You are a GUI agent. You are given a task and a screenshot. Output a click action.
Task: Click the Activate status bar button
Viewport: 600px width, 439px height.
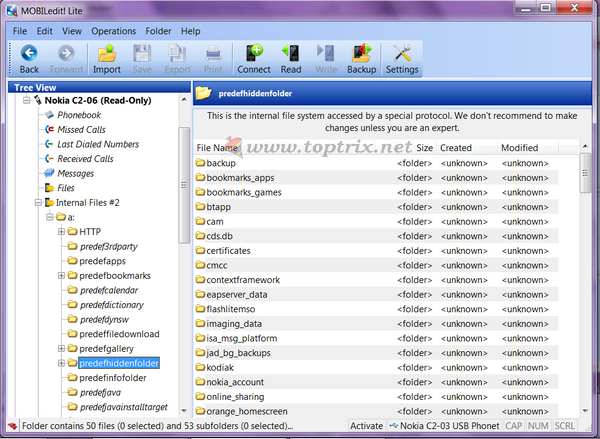[x=367, y=426]
